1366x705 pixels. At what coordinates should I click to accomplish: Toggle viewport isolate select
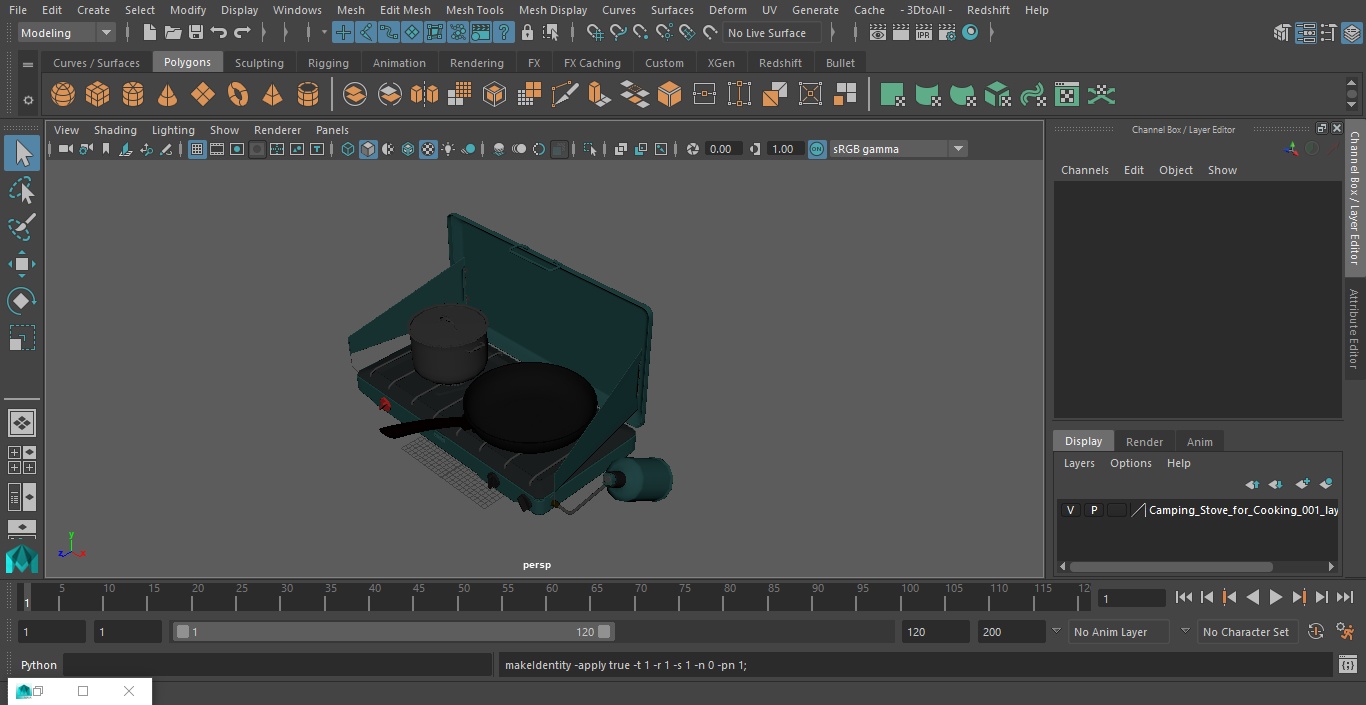[x=590, y=149]
